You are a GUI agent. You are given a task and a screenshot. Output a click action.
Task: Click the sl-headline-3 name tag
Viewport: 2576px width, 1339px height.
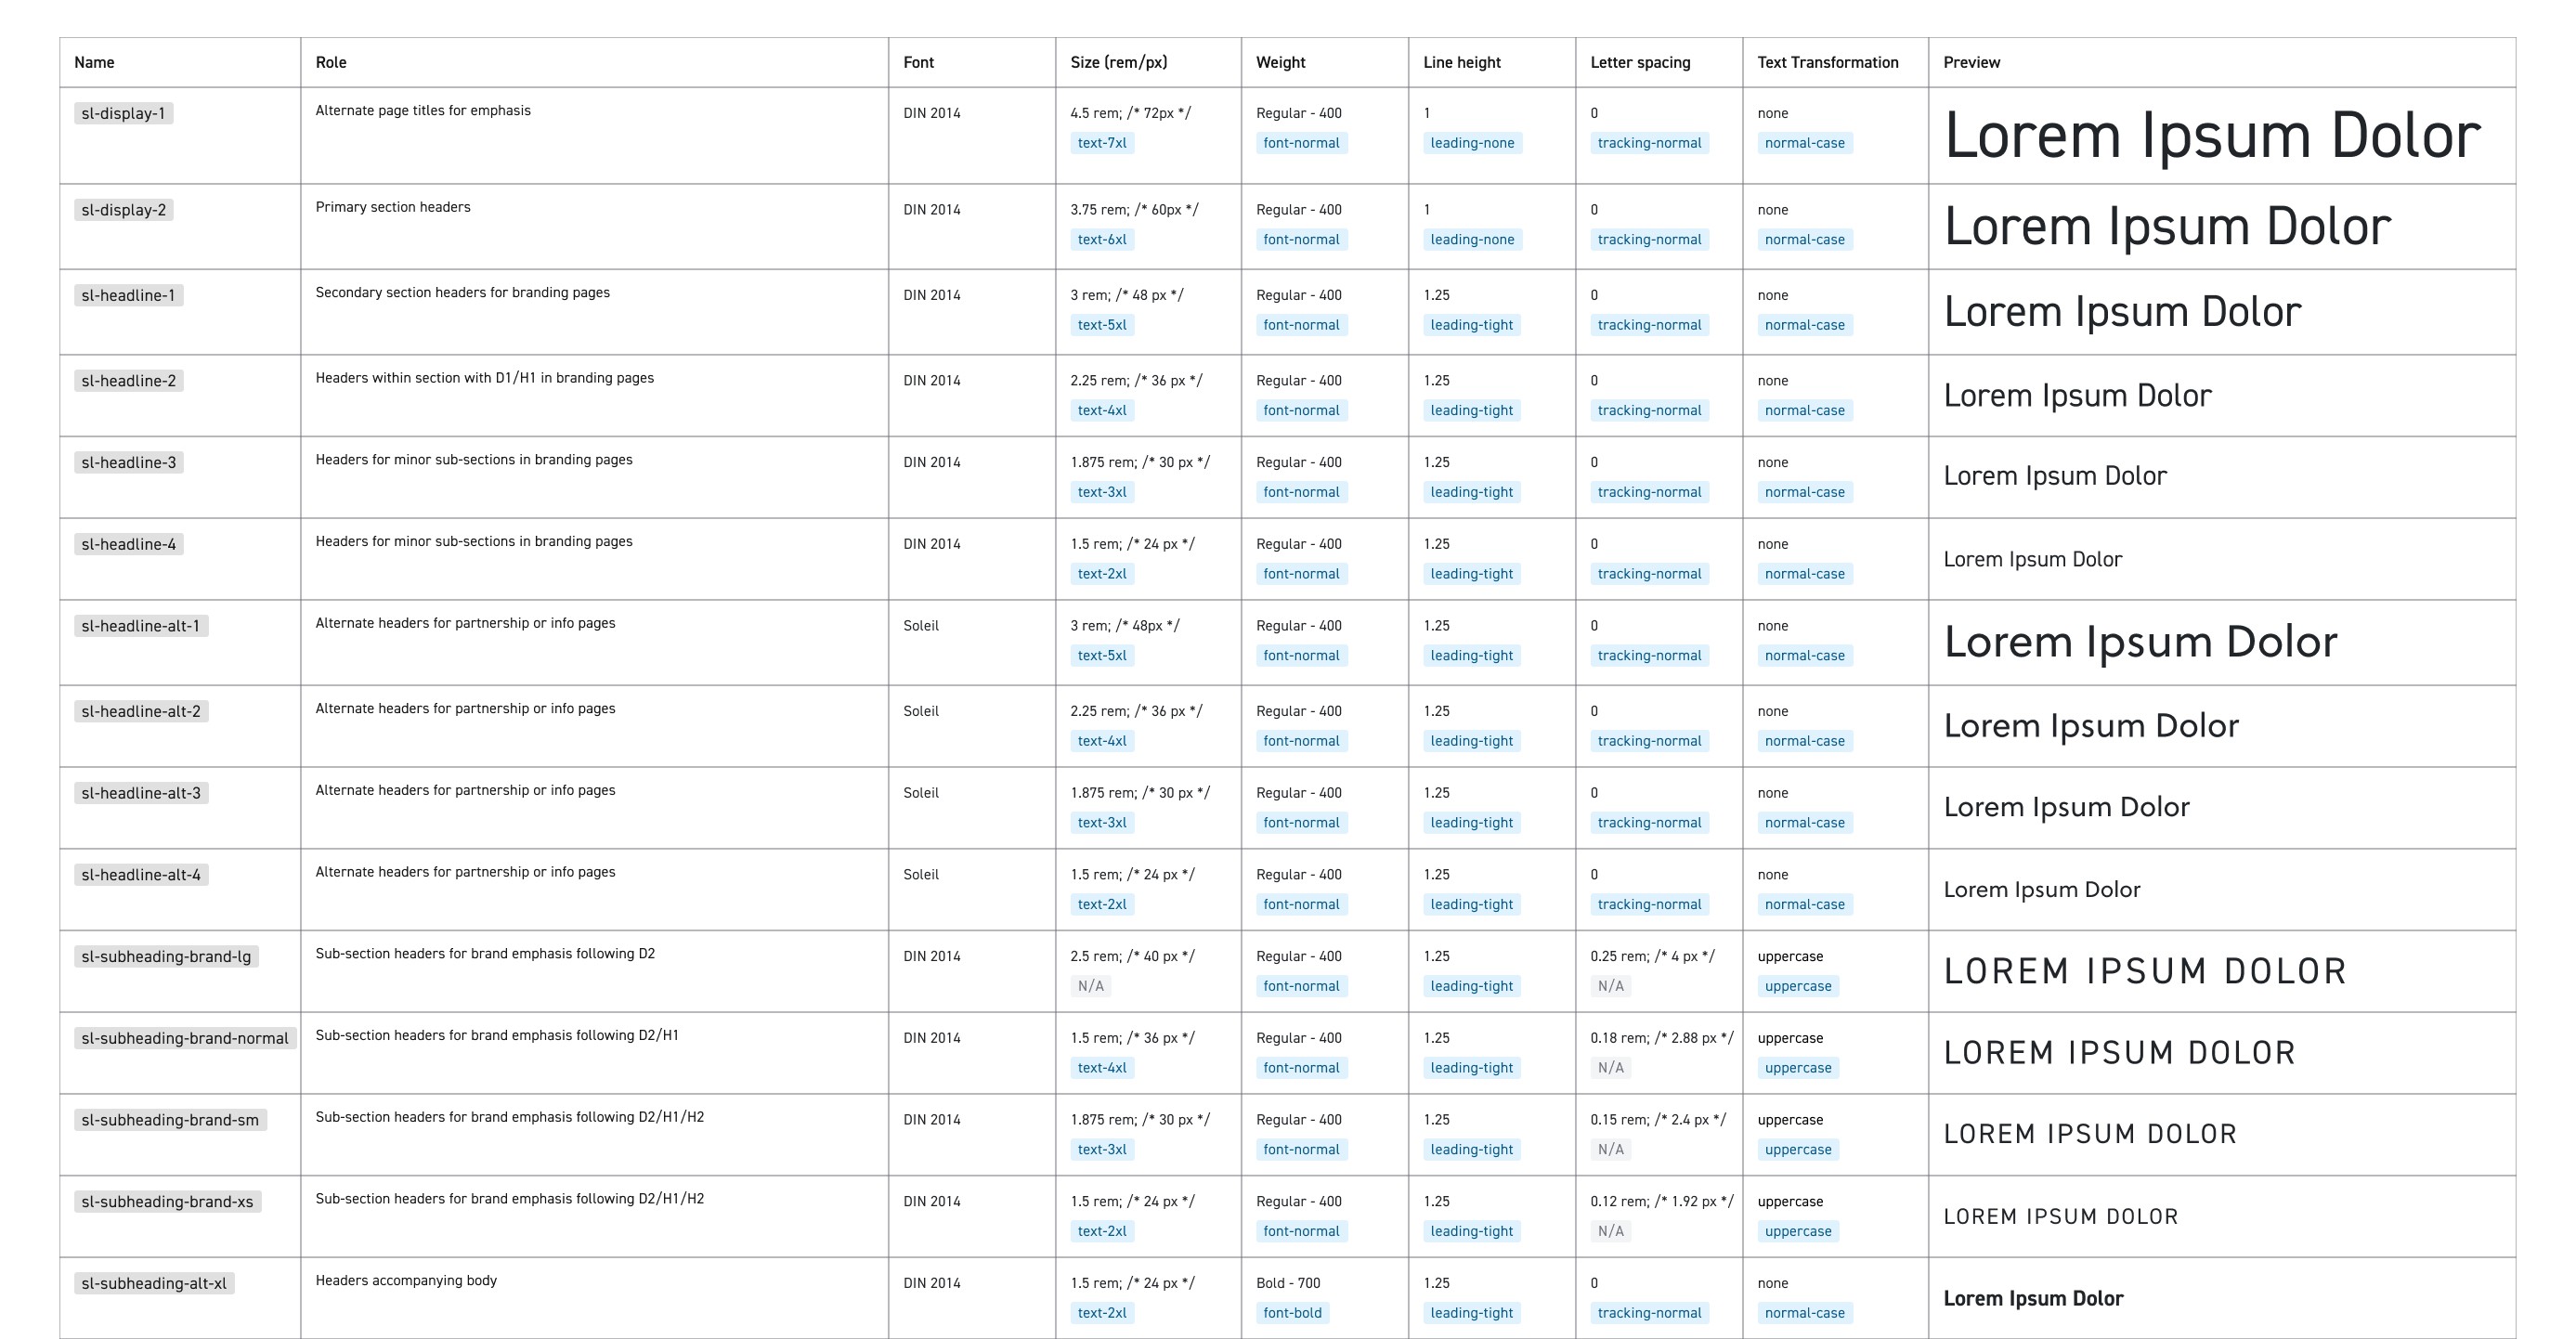click(129, 462)
